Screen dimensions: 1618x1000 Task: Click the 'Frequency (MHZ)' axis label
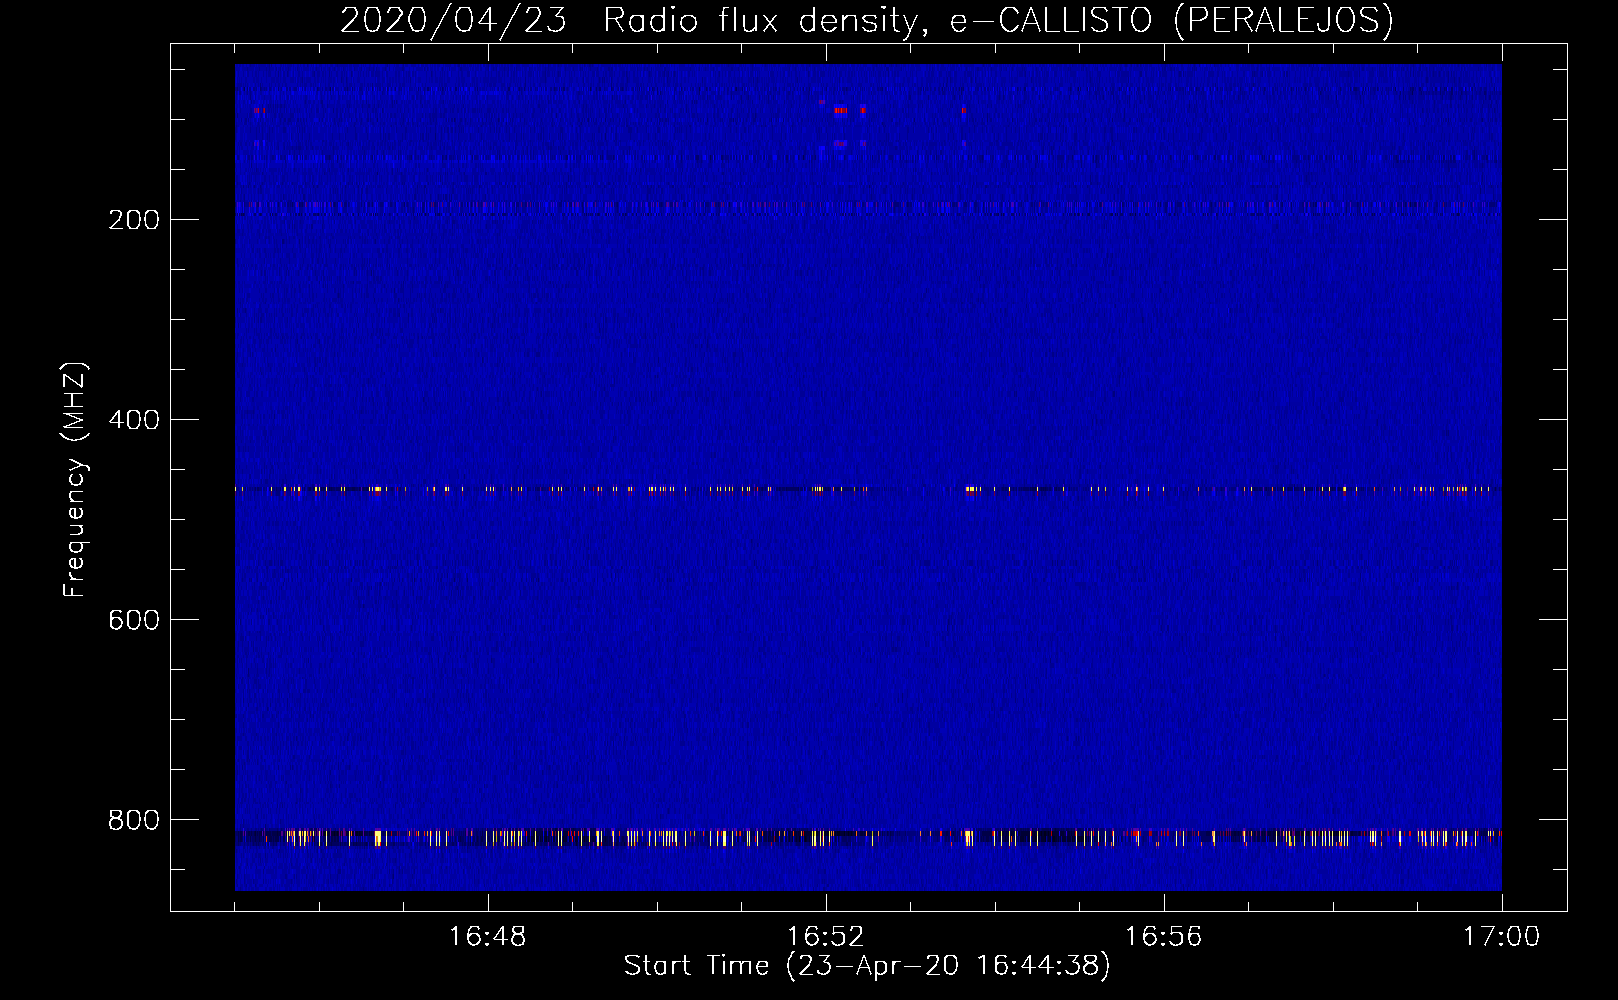pos(75,479)
